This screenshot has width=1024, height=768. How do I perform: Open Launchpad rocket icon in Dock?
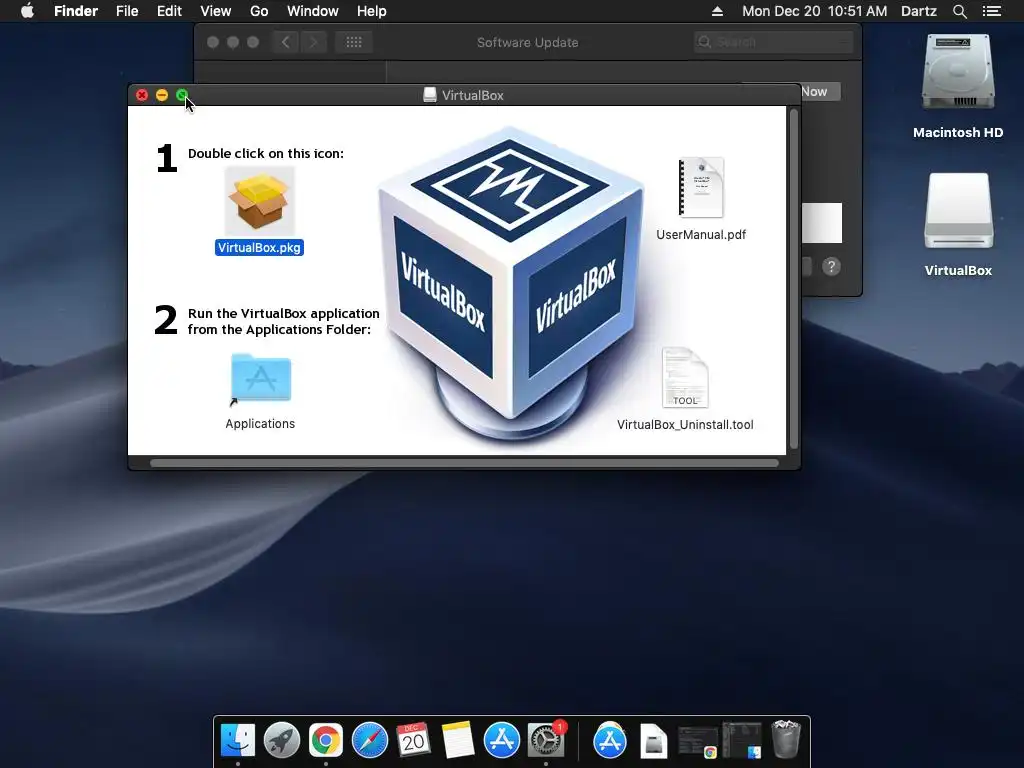[x=281, y=741]
